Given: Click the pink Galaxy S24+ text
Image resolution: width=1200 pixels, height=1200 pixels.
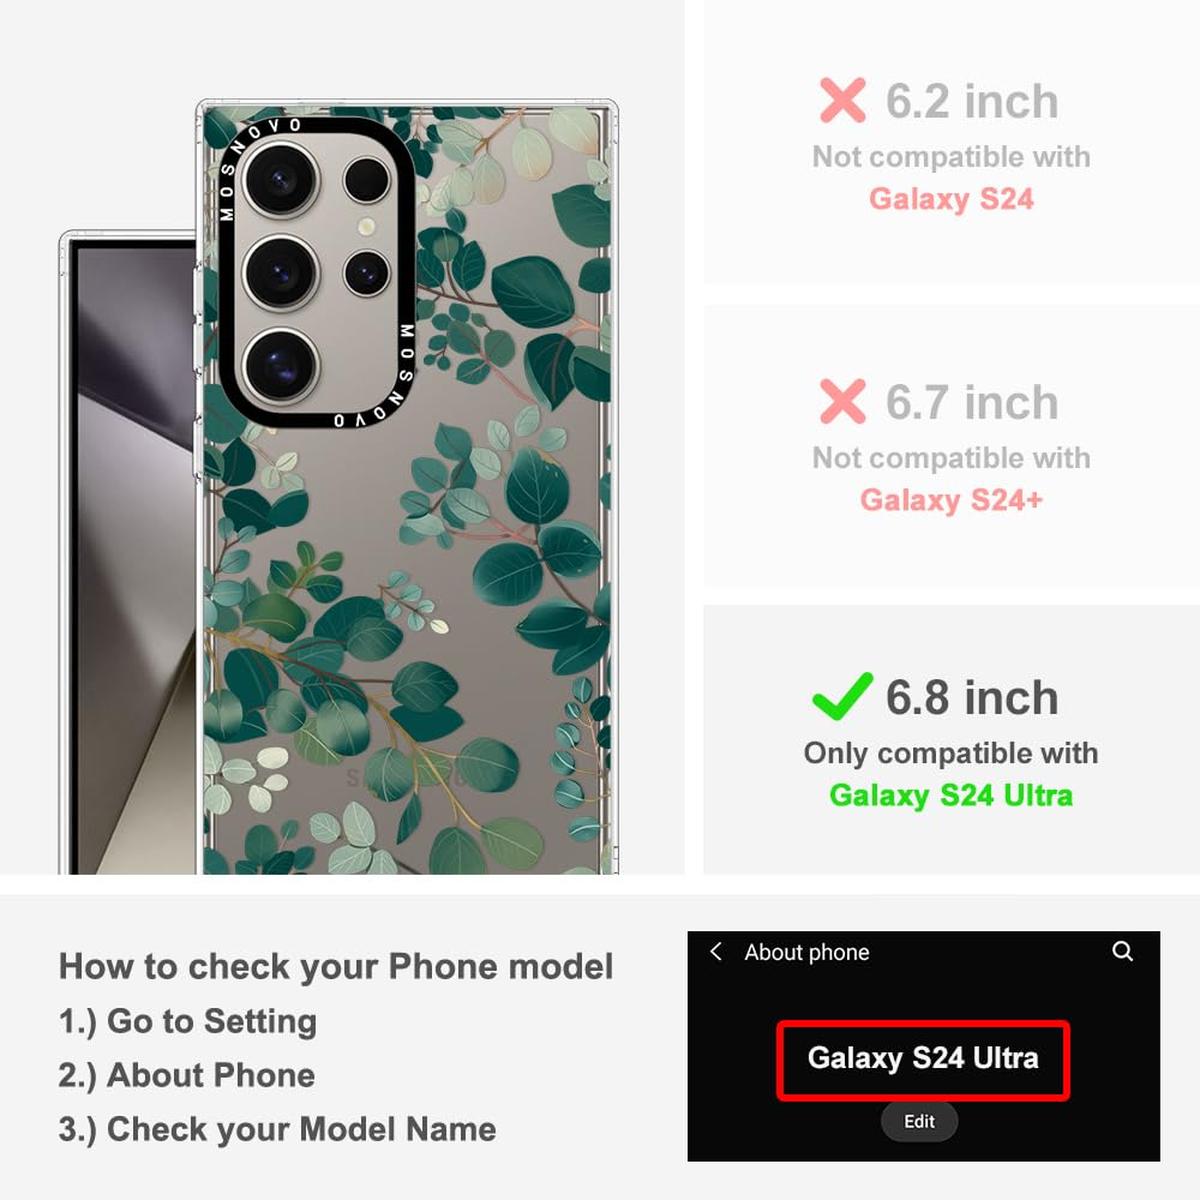Looking at the screenshot, I should [x=951, y=500].
